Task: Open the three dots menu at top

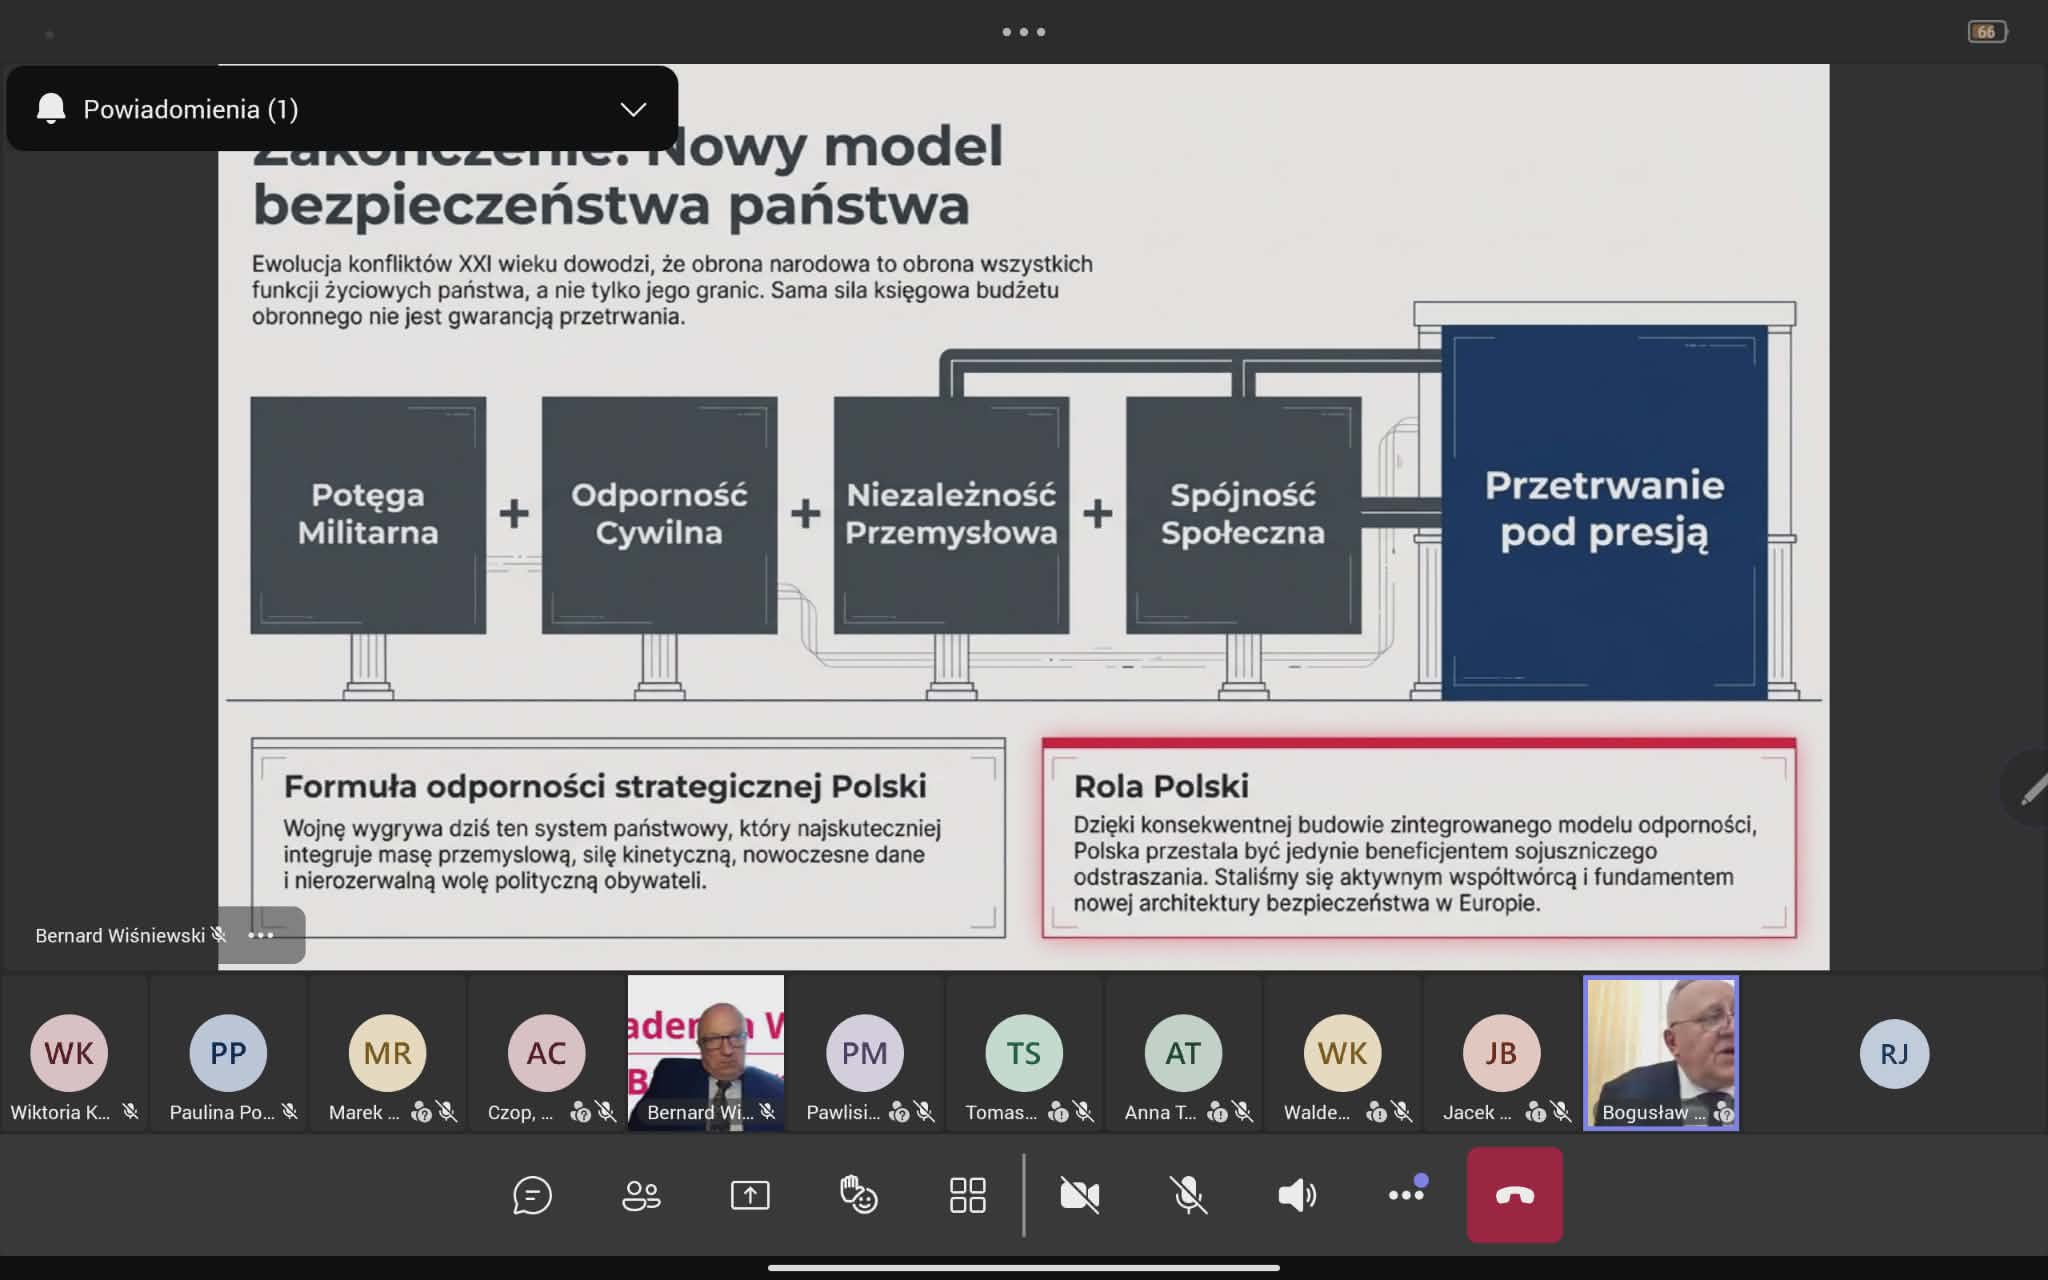Action: click(1023, 32)
